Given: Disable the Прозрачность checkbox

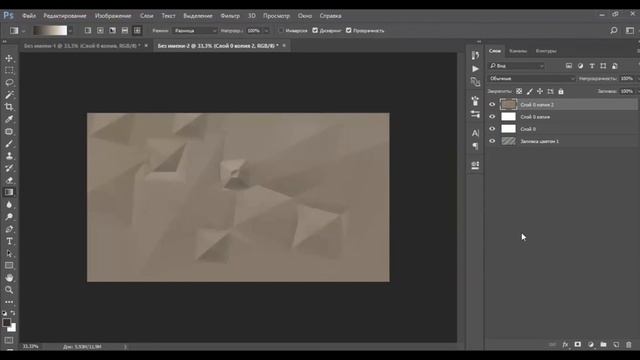Looking at the screenshot, I should pos(349,31).
